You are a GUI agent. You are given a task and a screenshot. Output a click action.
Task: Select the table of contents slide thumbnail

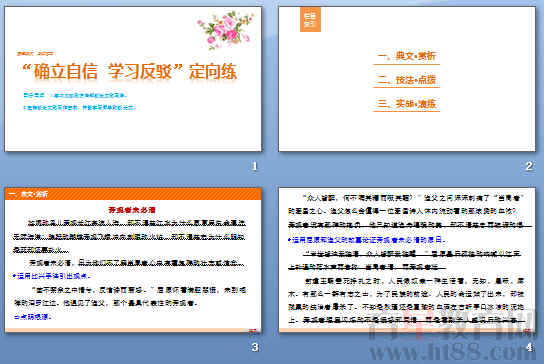[x=407, y=79]
